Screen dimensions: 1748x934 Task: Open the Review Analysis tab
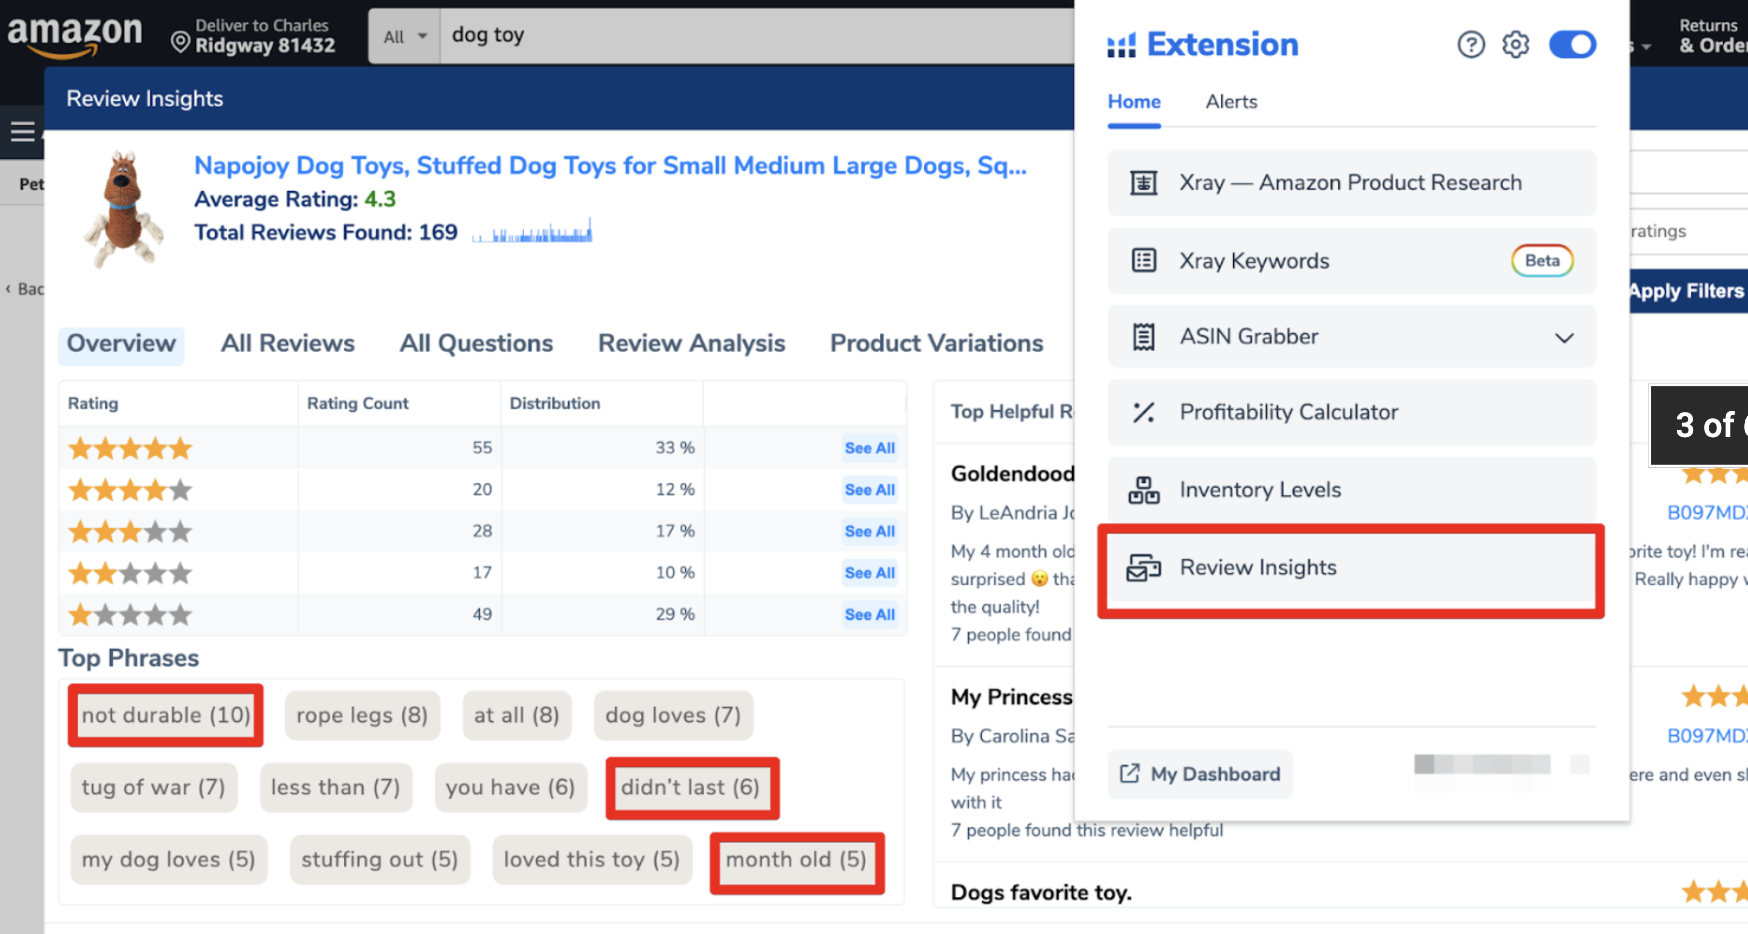[x=691, y=344]
